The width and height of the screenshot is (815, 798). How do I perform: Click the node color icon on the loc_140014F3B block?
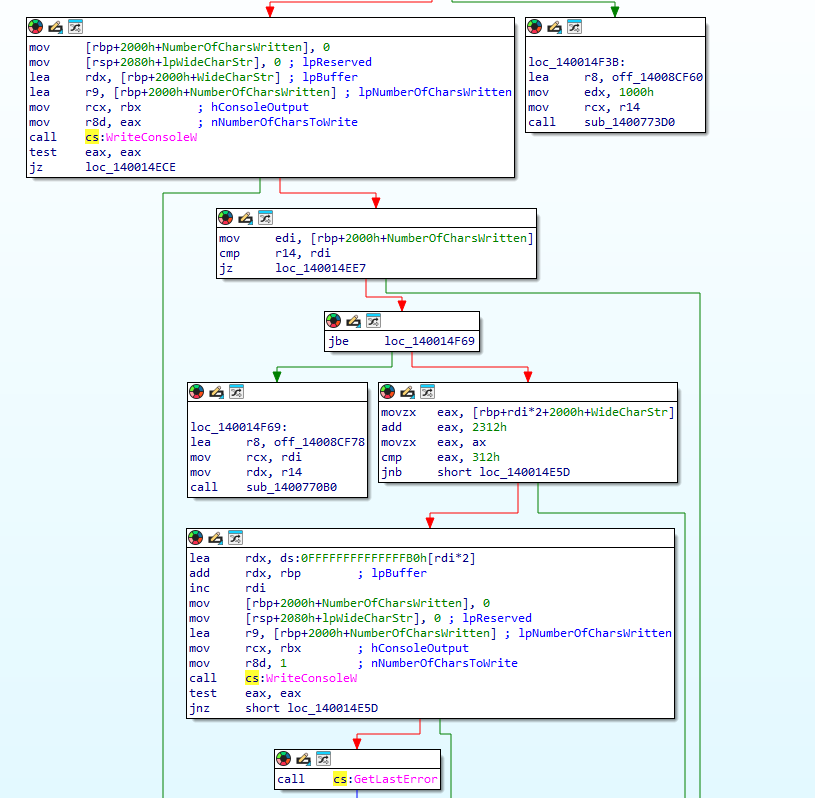coord(535,27)
